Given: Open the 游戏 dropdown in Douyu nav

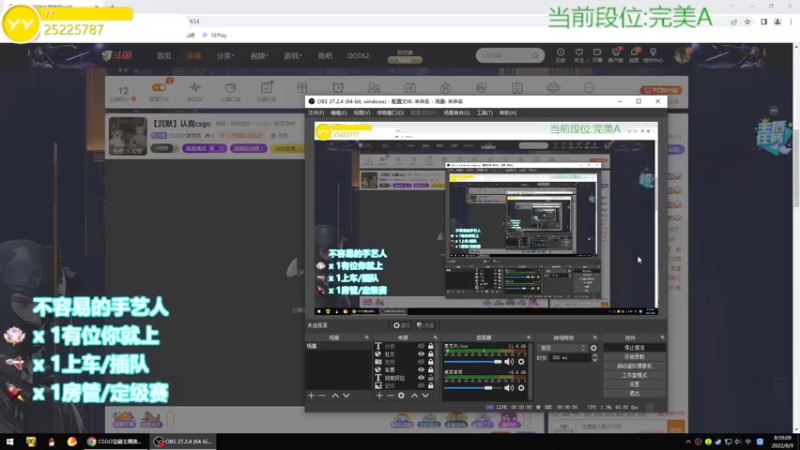Looking at the screenshot, I should pyautogui.click(x=292, y=56).
